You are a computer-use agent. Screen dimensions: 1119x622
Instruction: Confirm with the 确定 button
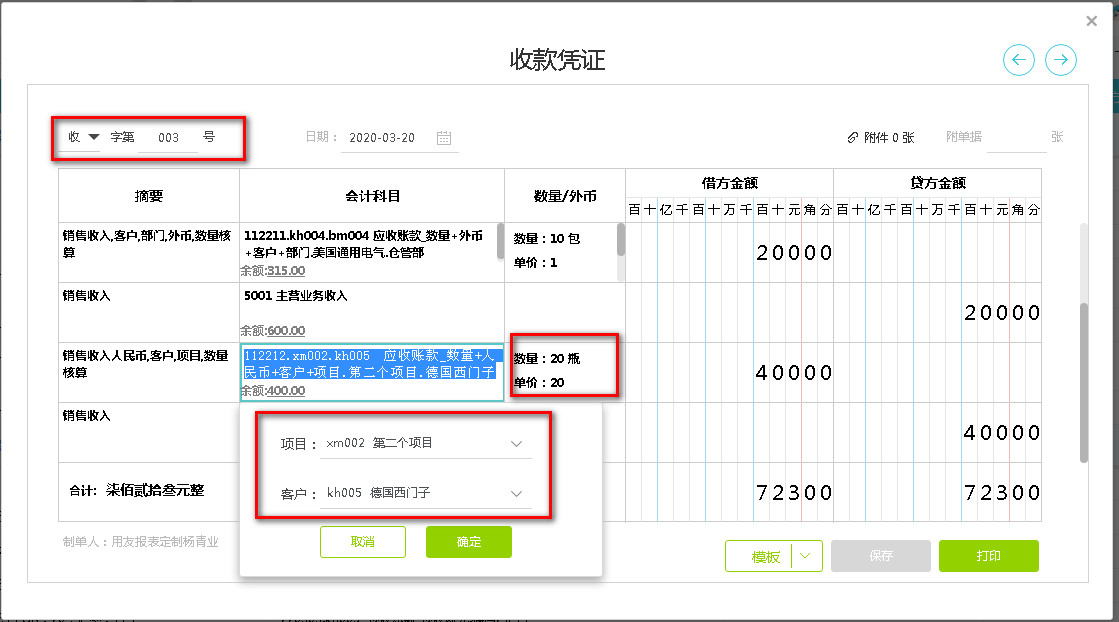[x=468, y=542]
